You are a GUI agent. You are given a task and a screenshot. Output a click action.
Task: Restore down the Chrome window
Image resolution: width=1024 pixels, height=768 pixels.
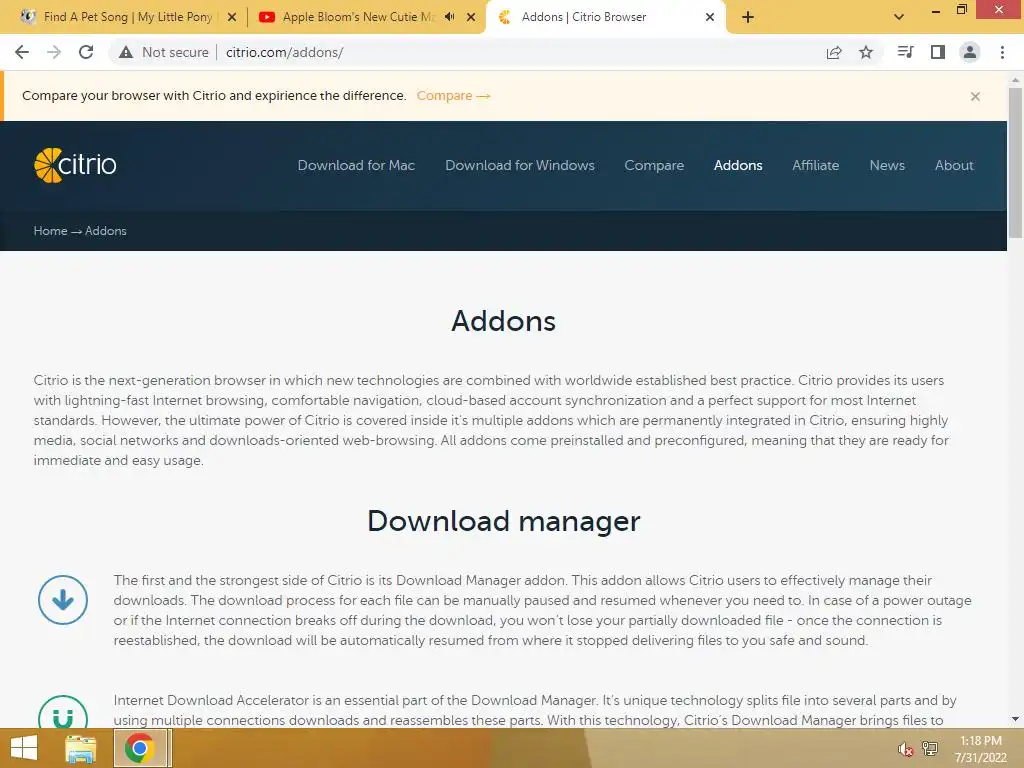tap(961, 9)
